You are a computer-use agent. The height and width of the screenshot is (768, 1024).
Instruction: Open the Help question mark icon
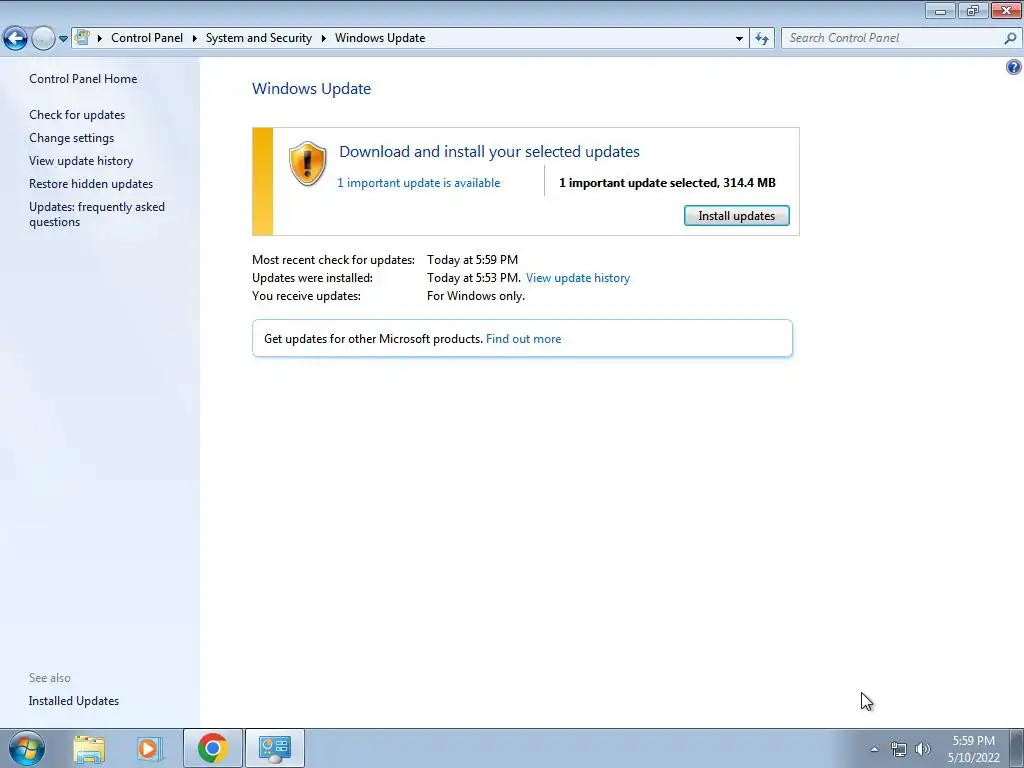pos(1014,67)
